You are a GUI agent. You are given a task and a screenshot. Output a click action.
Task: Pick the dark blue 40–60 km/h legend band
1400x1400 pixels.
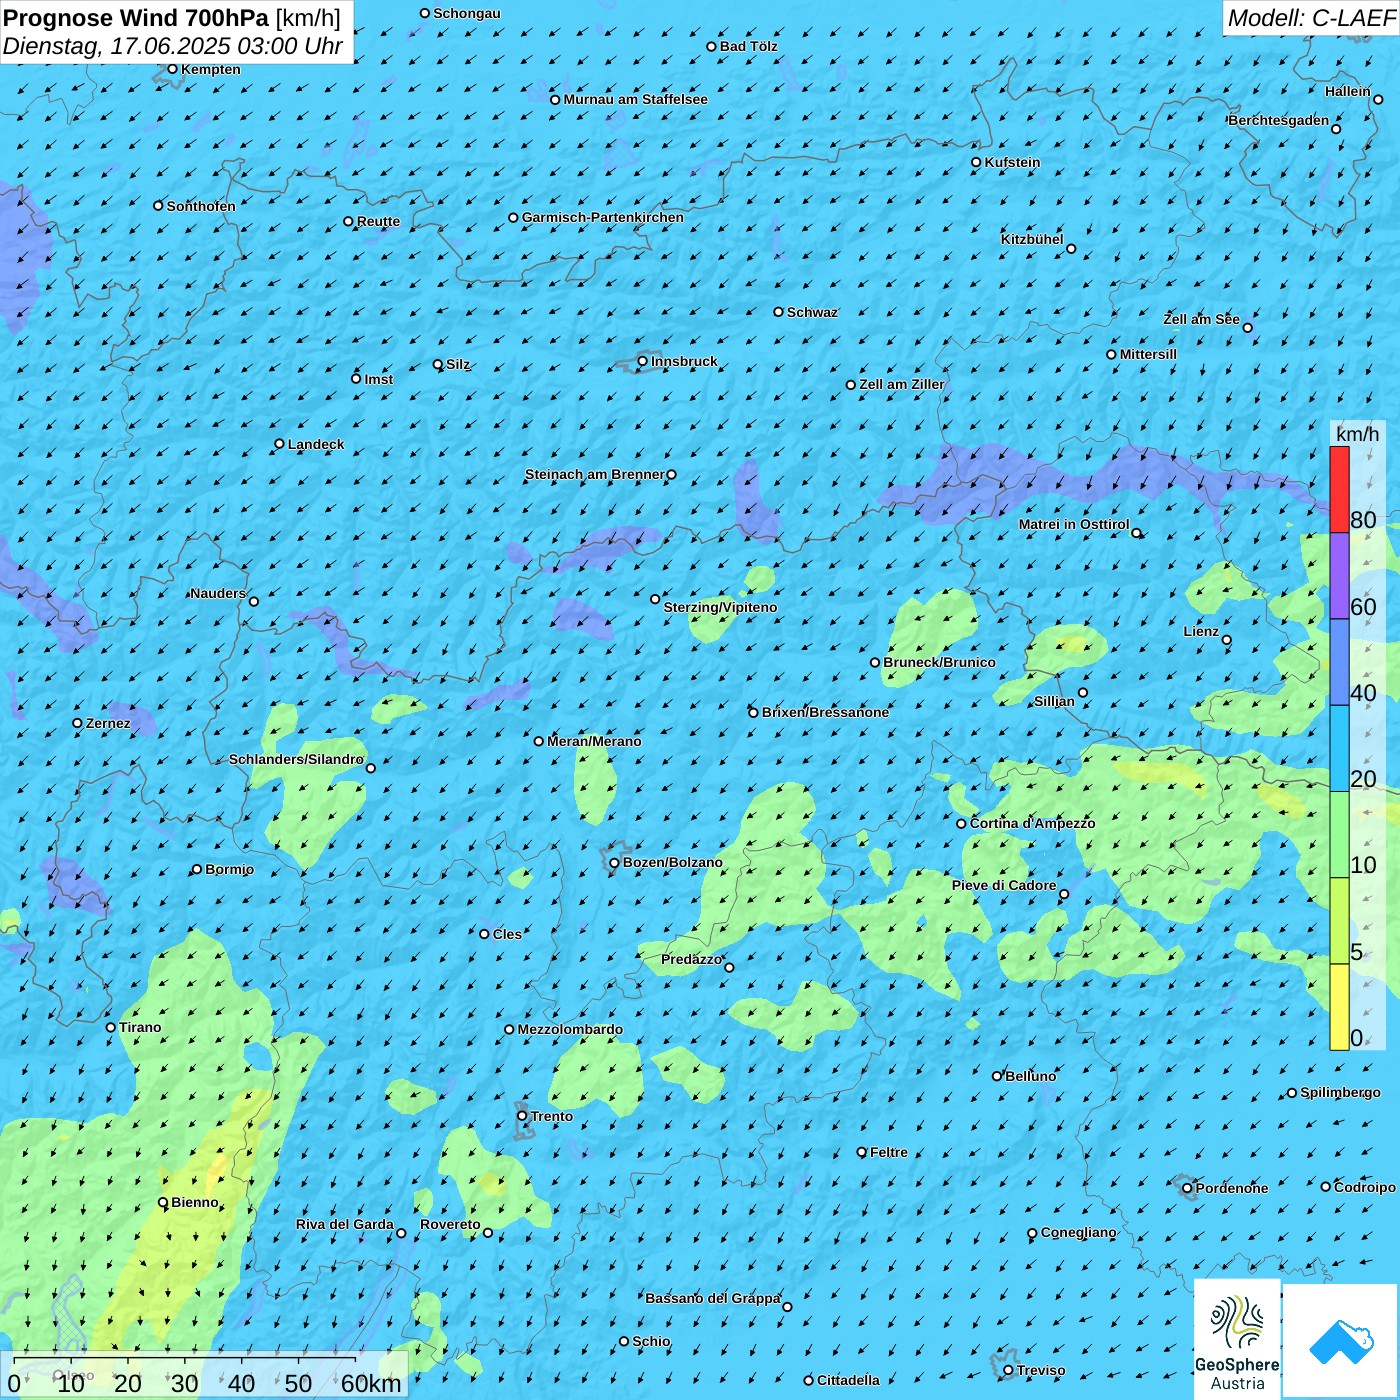click(1339, 663)
